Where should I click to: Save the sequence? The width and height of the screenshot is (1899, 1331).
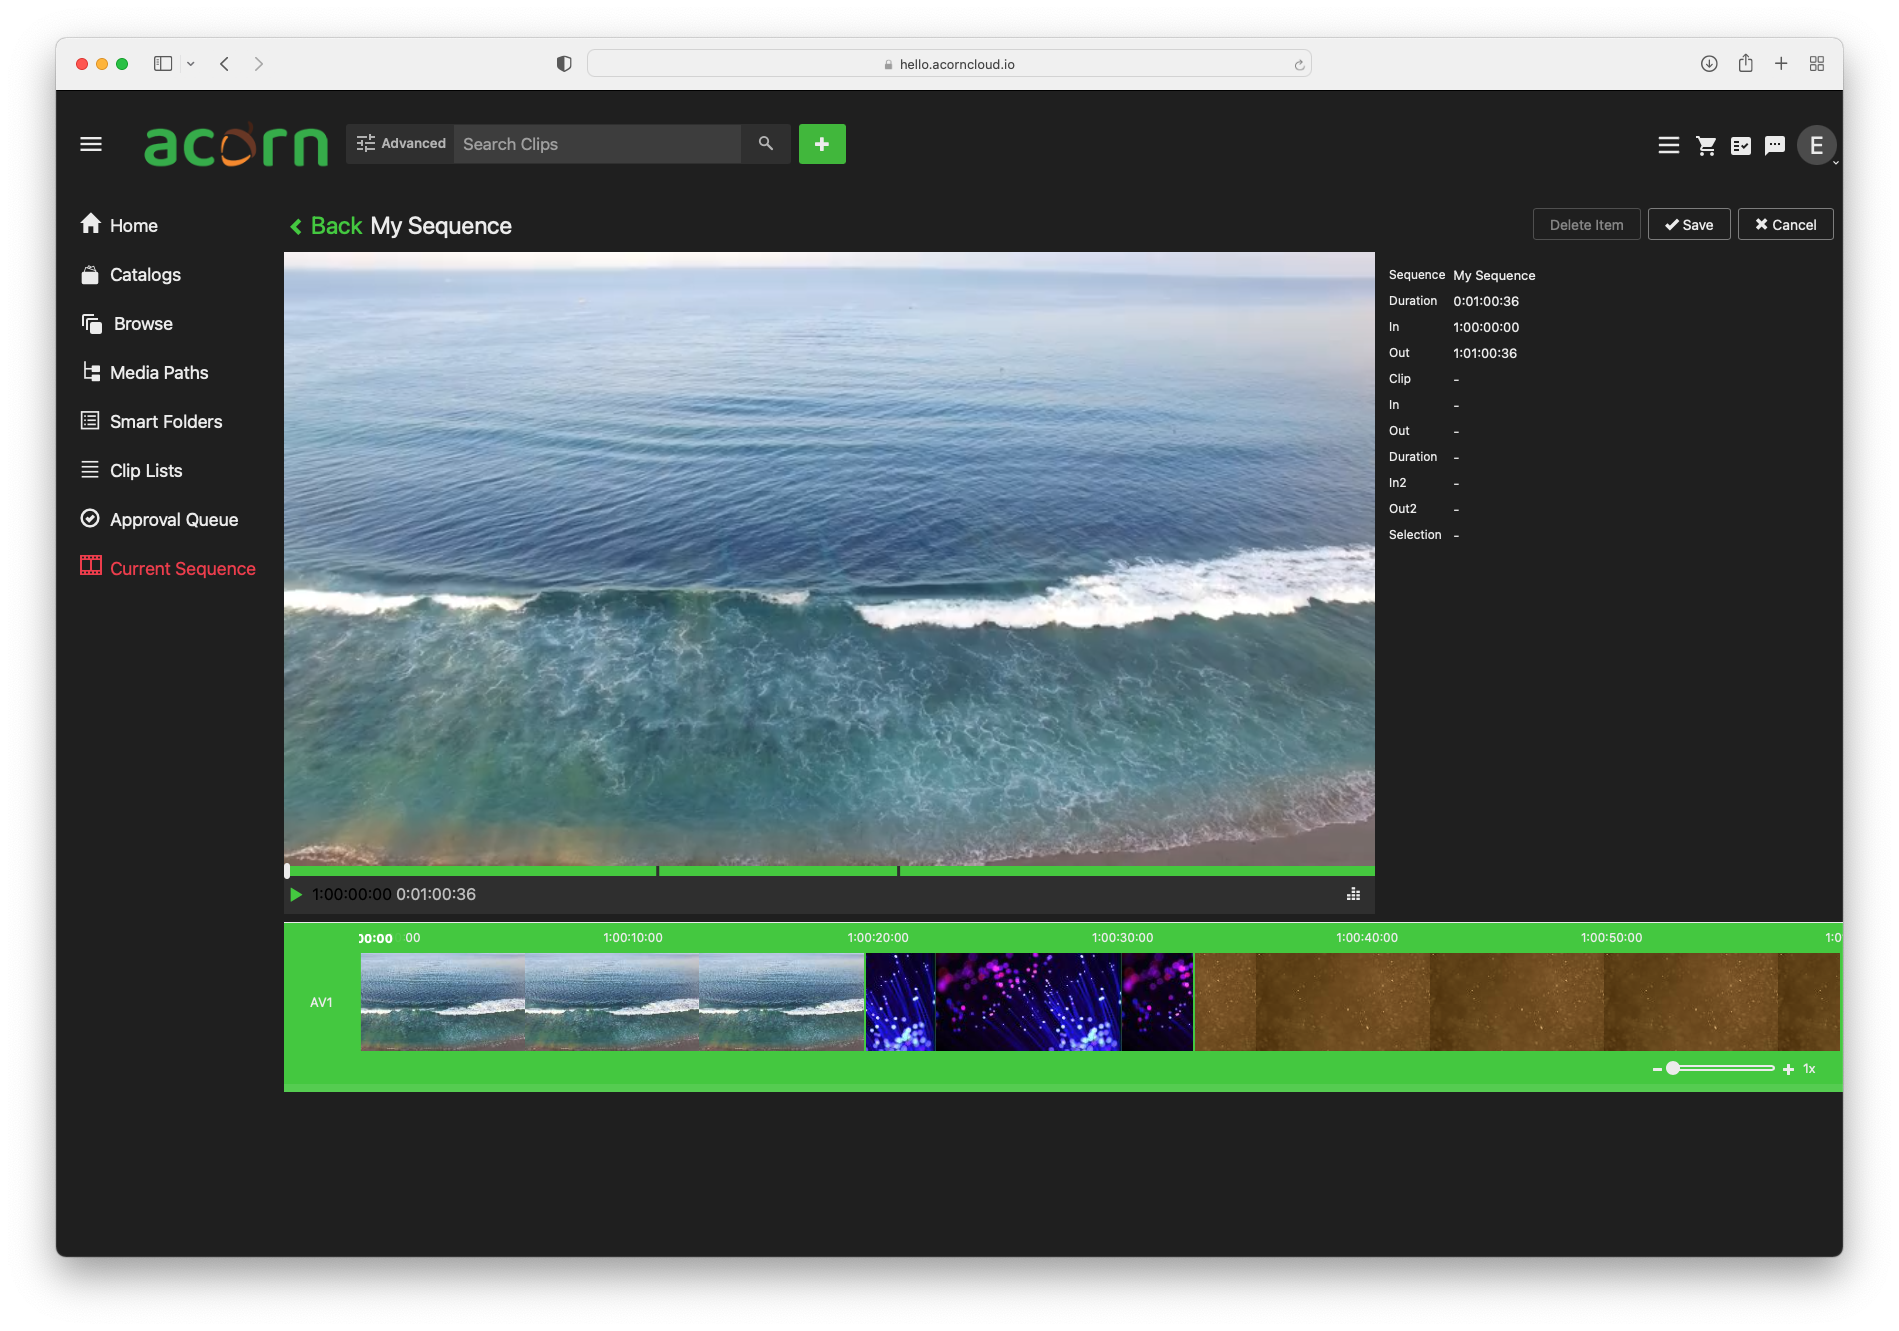[x=1688, y=224]
